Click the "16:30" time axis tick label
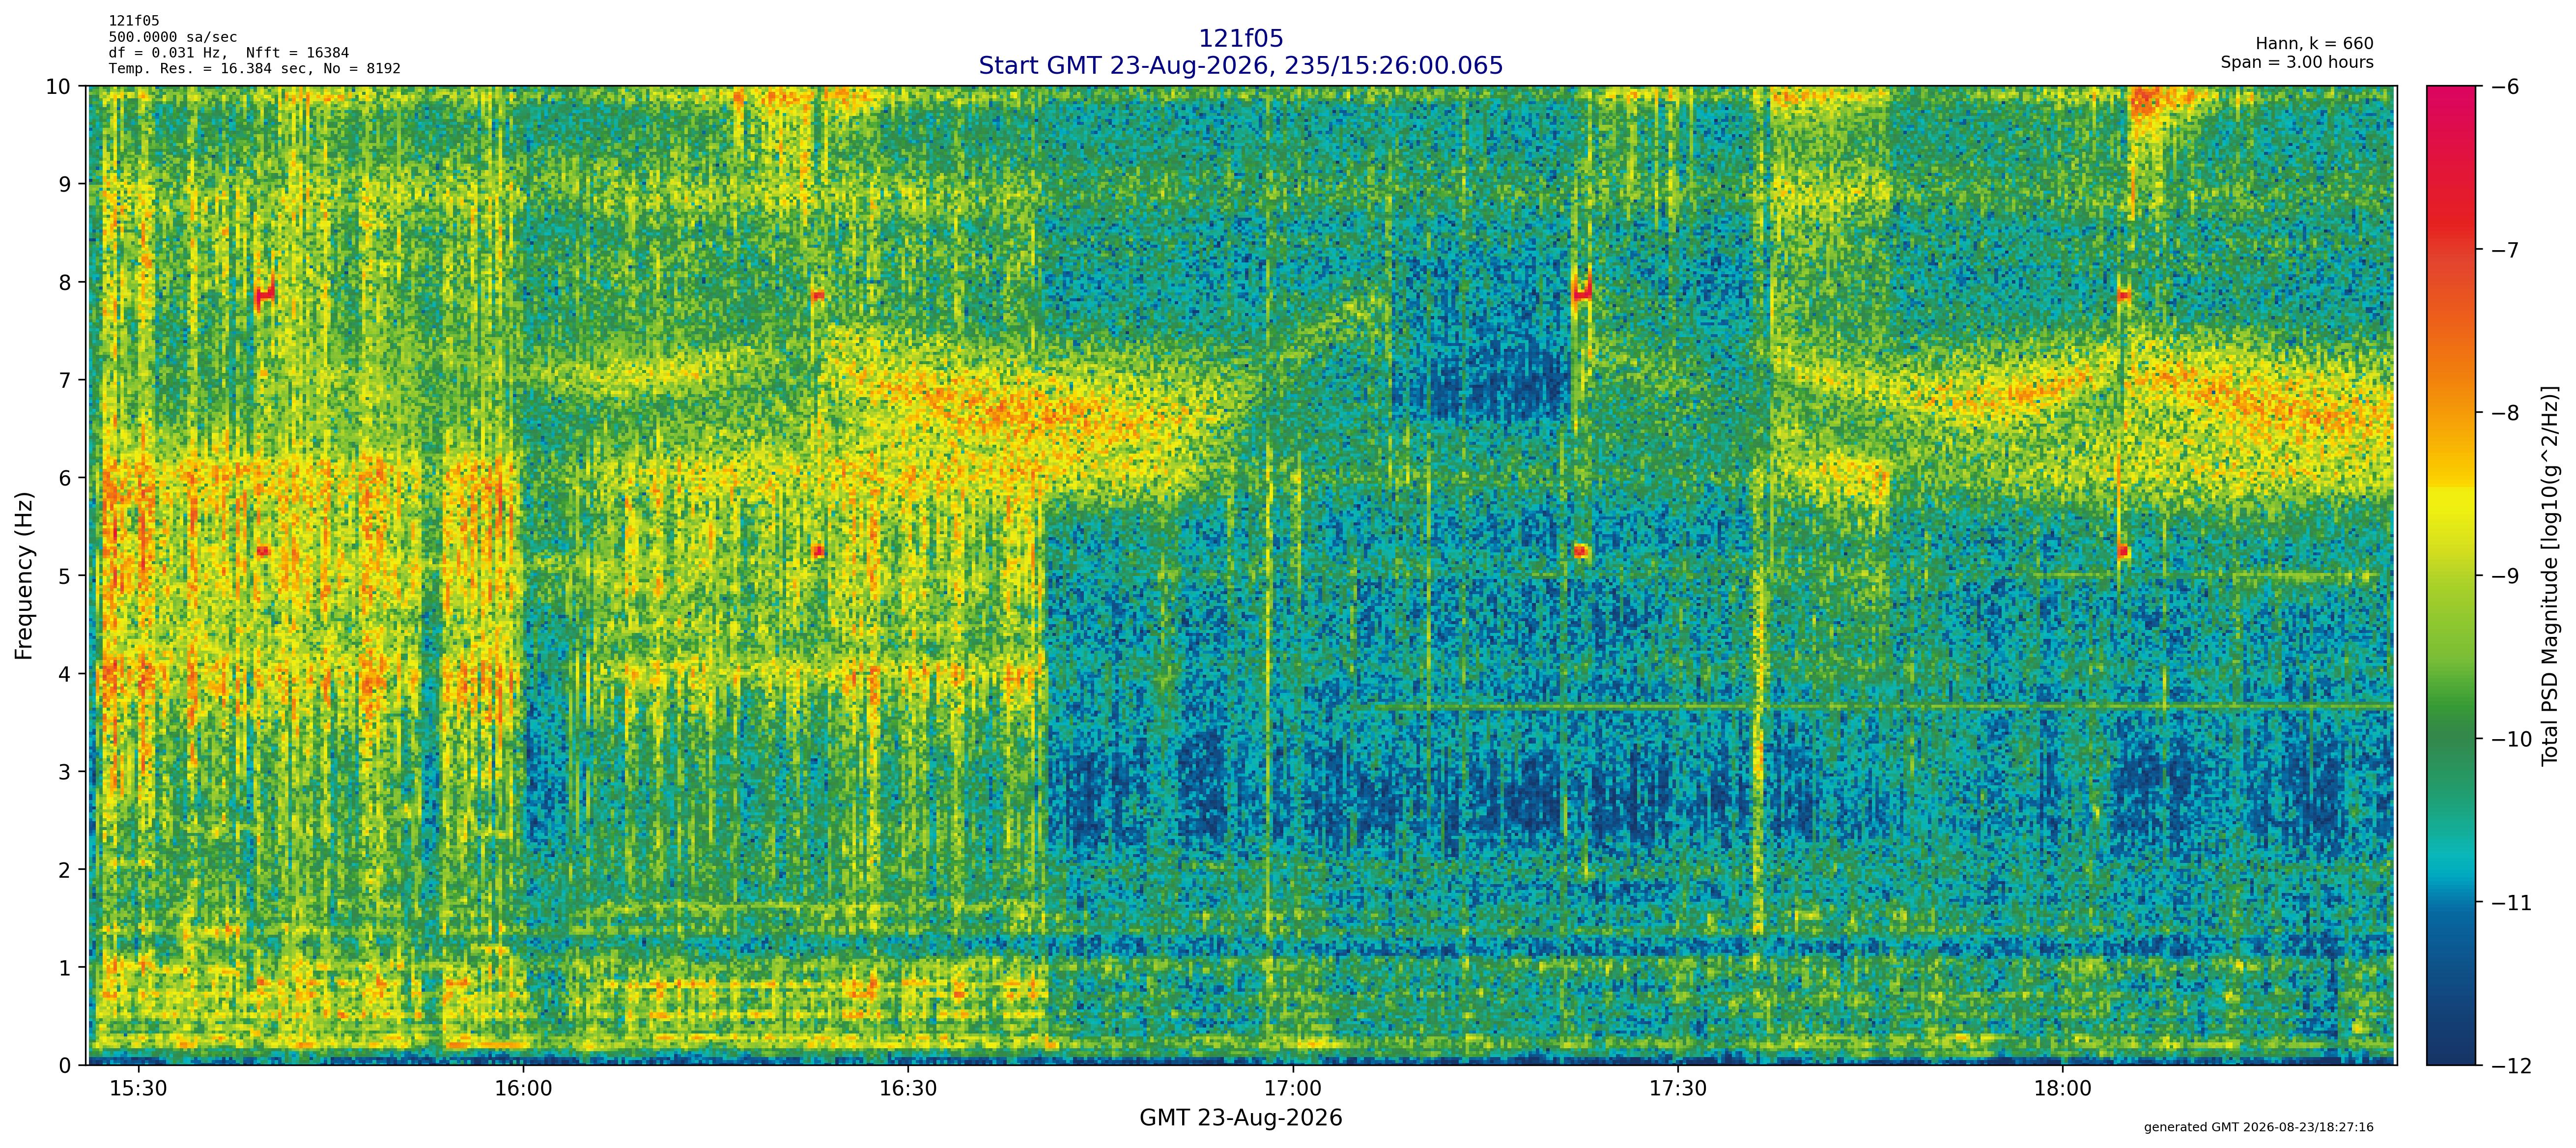 point(908,1089)
